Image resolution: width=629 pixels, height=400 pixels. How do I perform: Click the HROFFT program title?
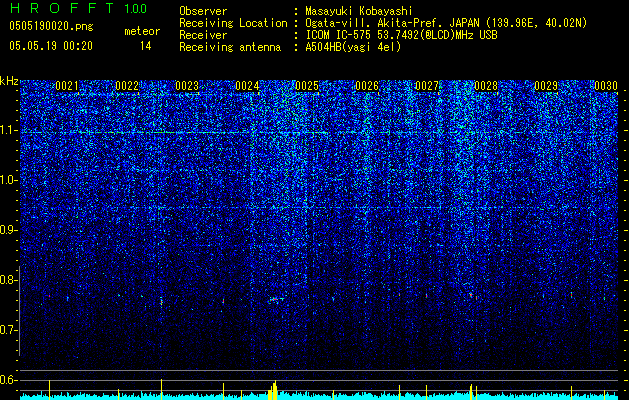[63, 8]
